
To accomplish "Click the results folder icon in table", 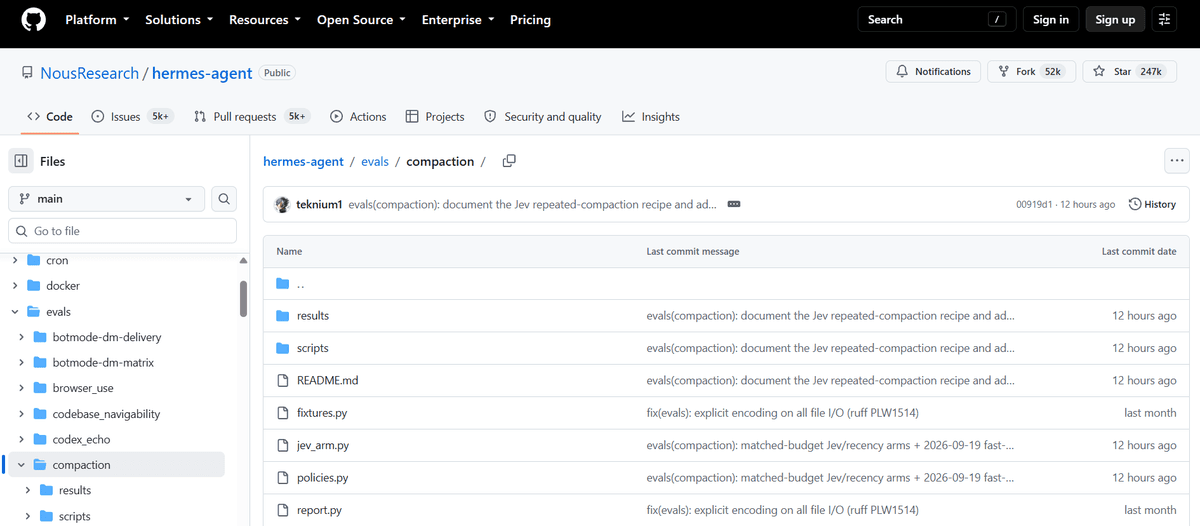I will click(x=282, y=316).
